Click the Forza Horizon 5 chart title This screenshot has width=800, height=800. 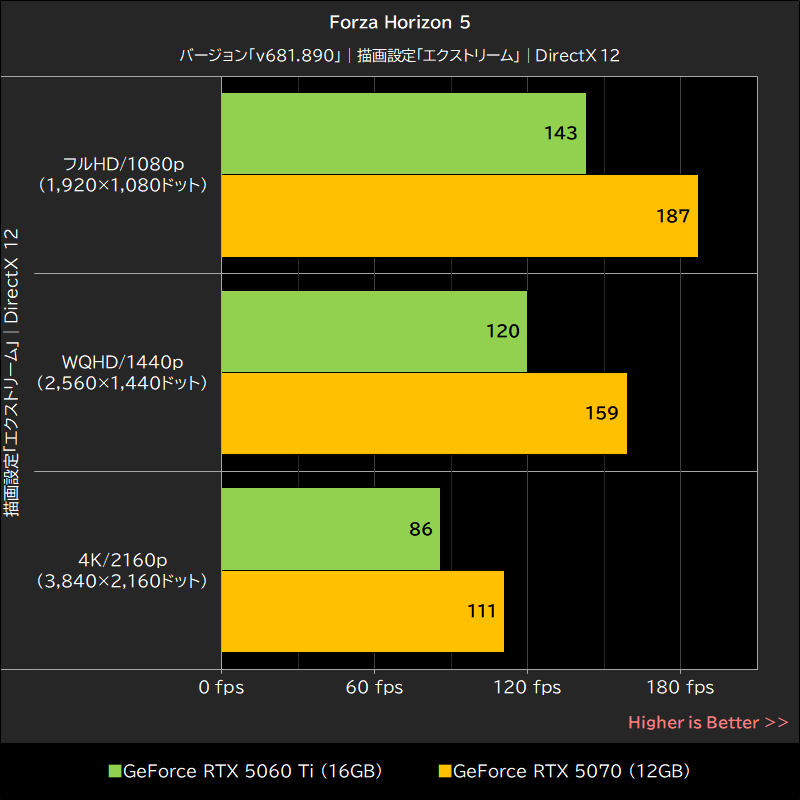tap(399, 22)
